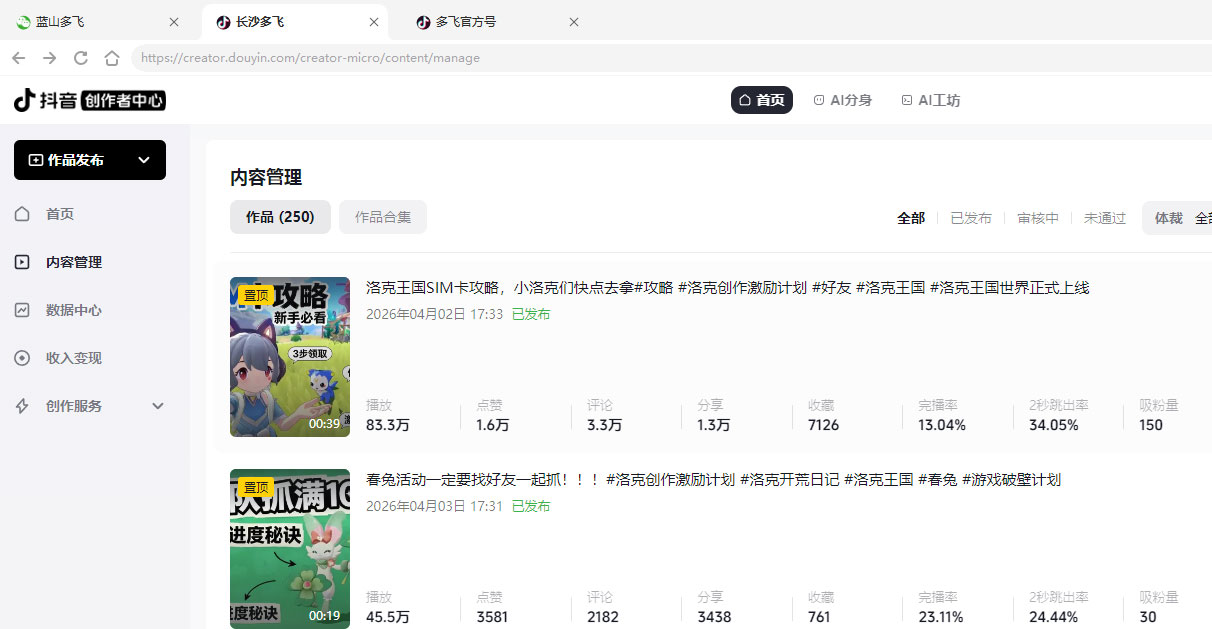
Task: Expand the 创作服务 sidebar chevron
Action: 157,406
